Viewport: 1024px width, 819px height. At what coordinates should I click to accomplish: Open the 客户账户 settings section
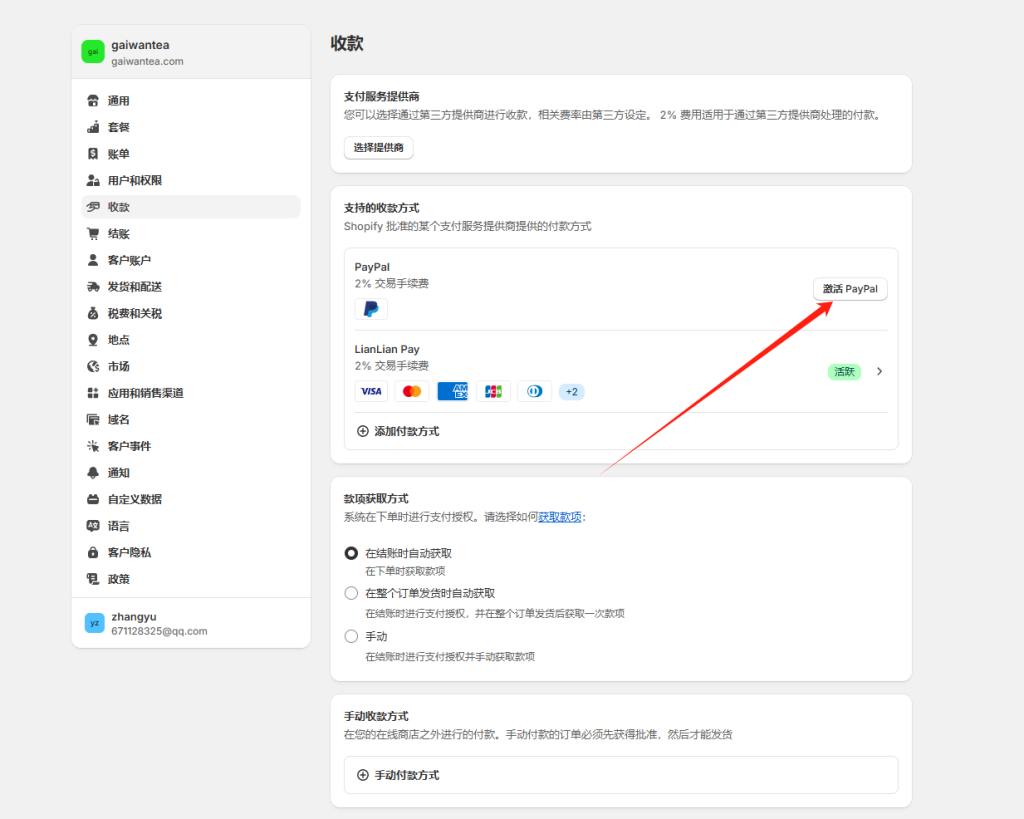pos(95,259)
